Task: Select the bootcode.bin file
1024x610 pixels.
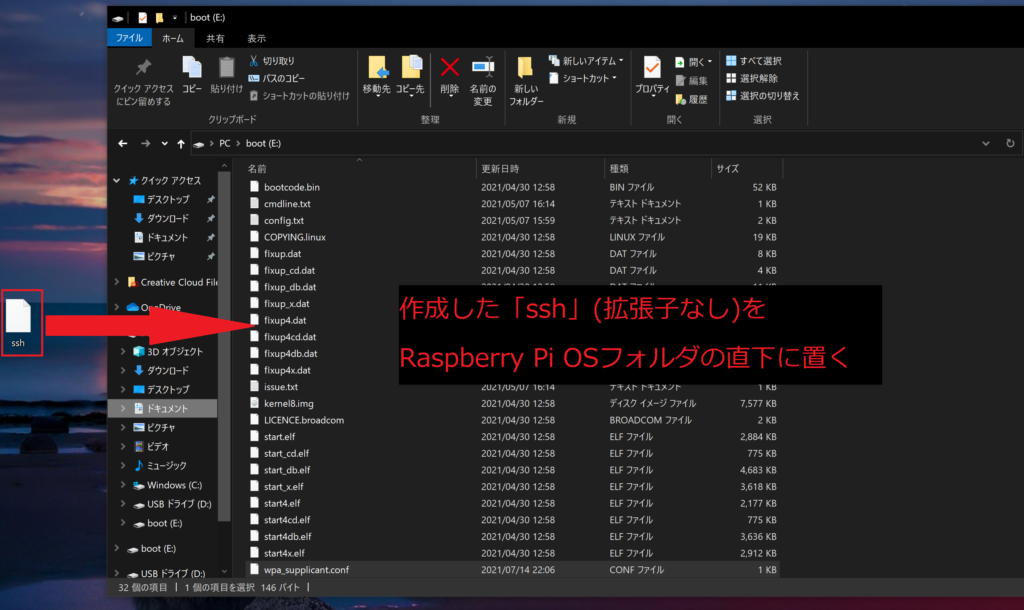Action: pyautogui.click(x=292, y=187)
